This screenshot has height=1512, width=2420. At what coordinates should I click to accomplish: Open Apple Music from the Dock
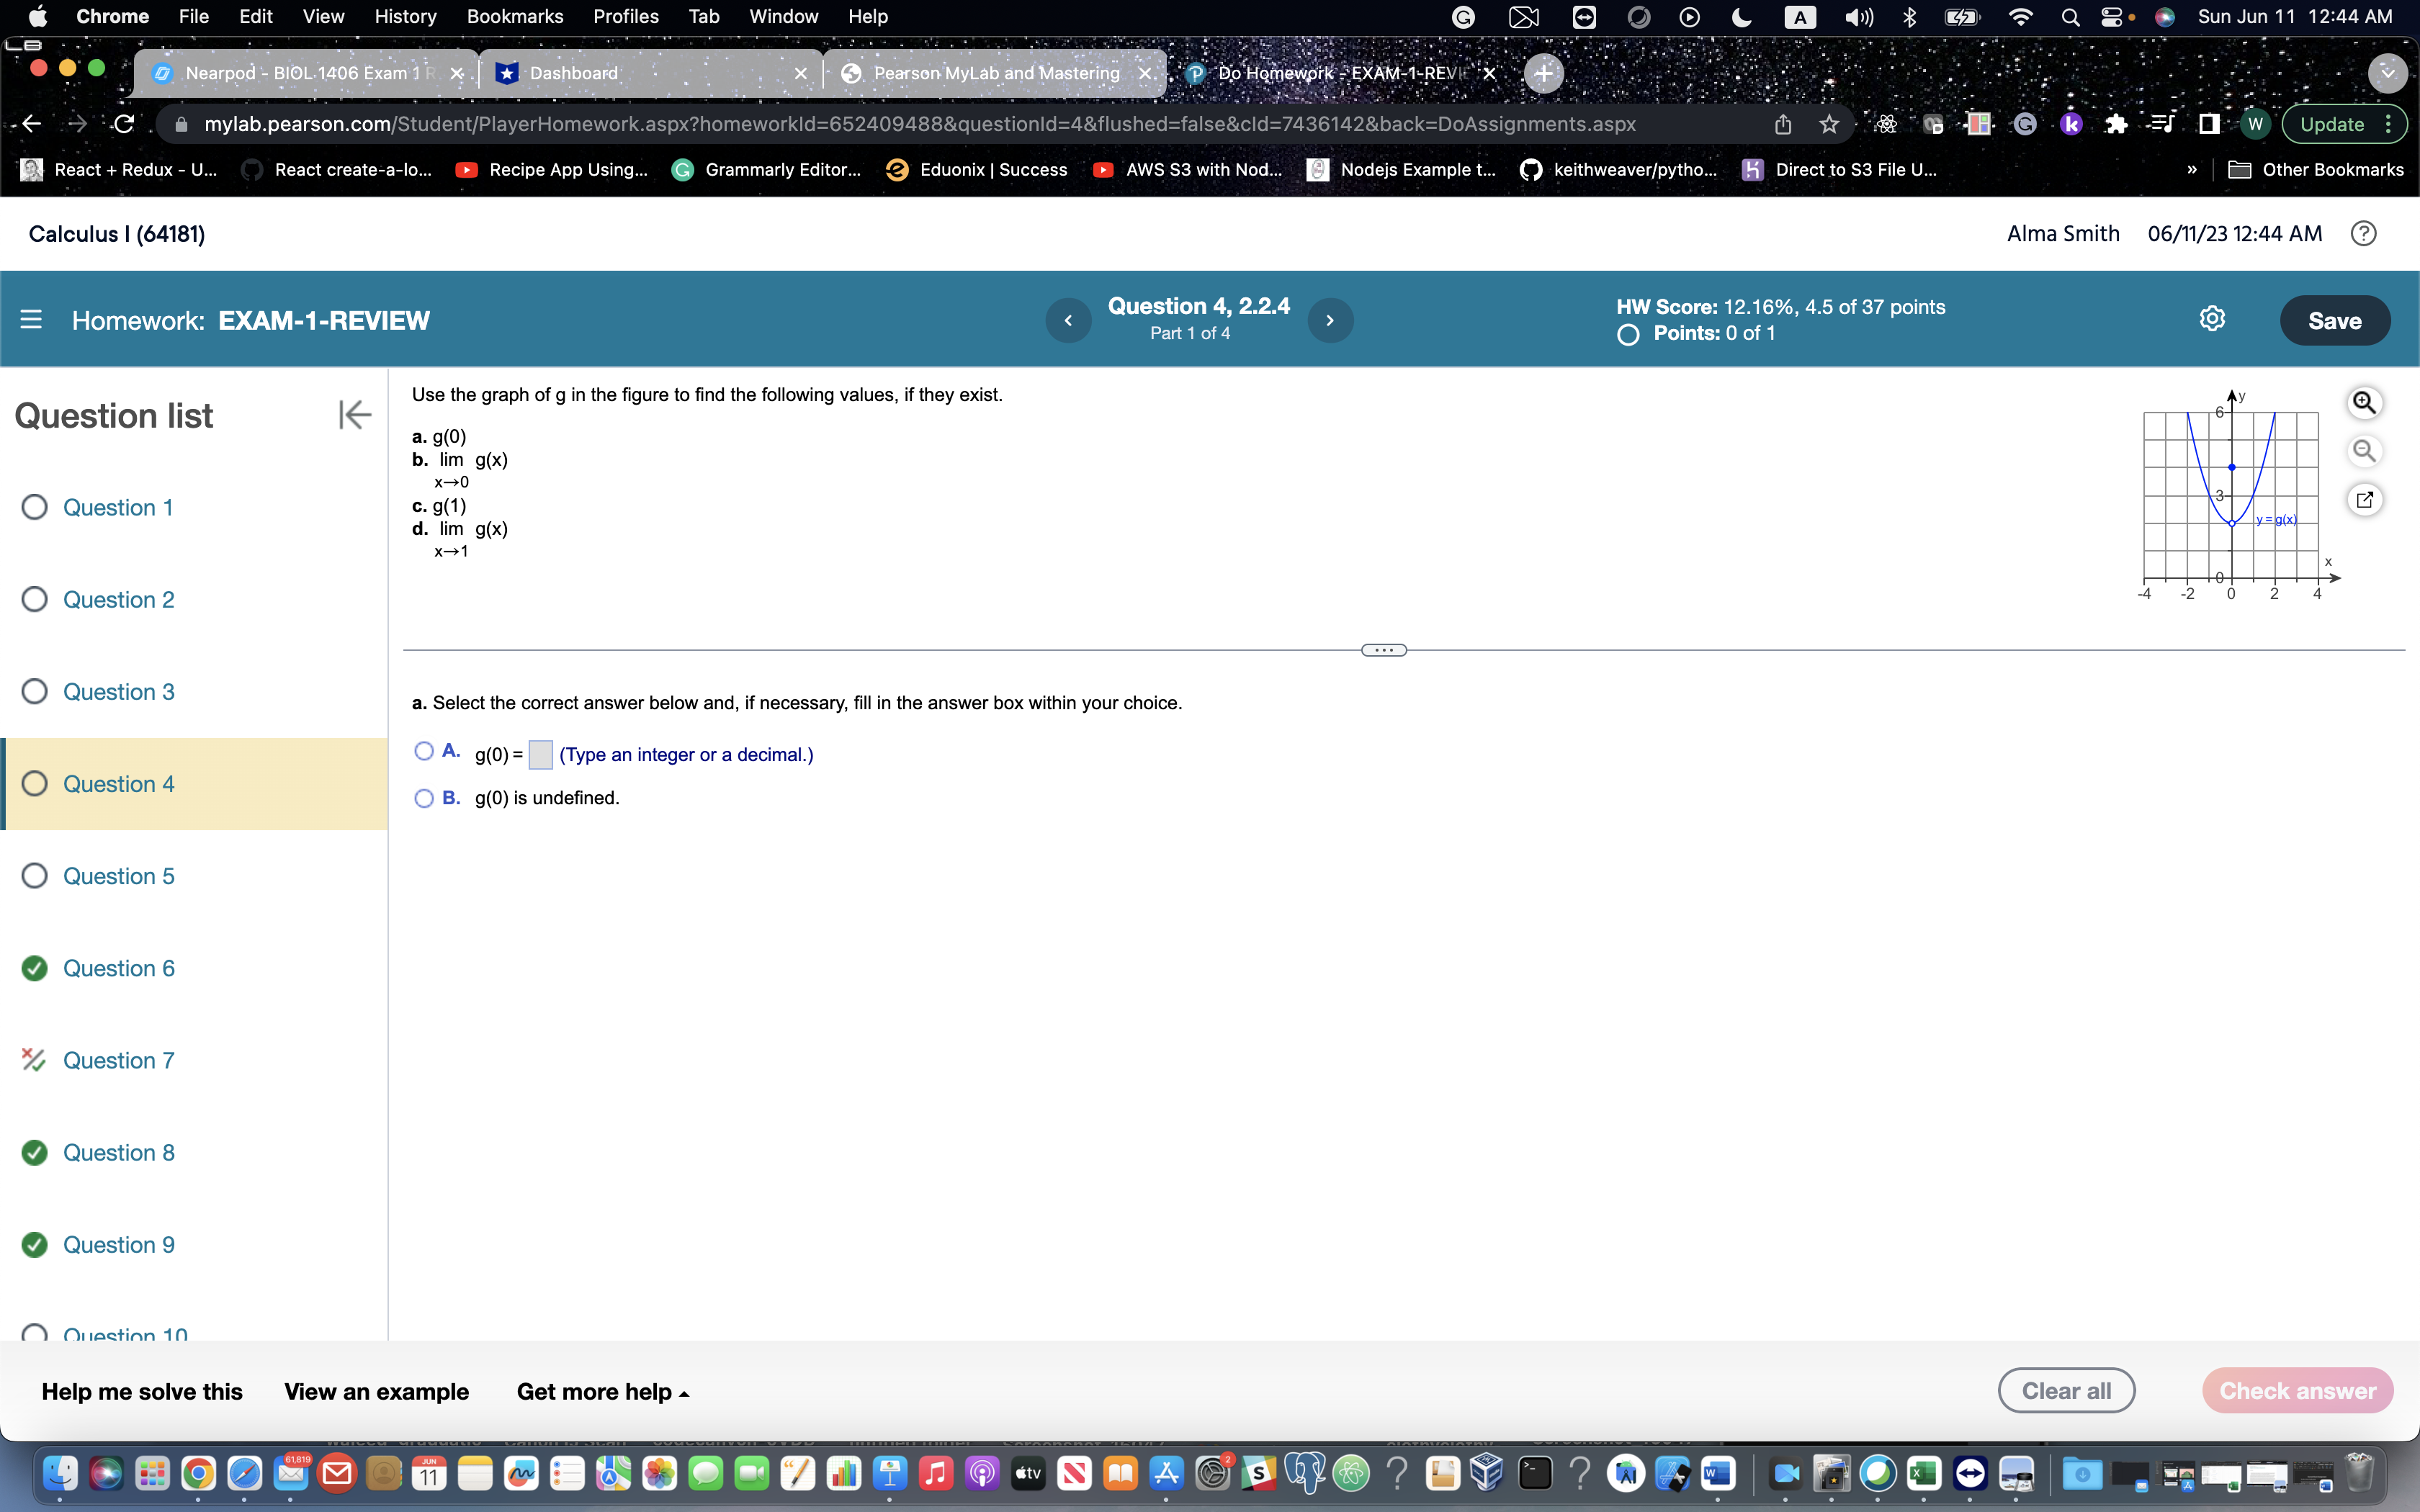tap(936, 1474)
